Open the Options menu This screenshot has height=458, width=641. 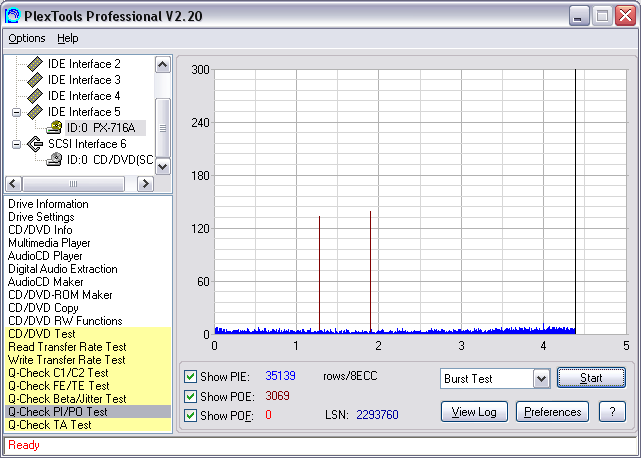[x=27, y=38]
